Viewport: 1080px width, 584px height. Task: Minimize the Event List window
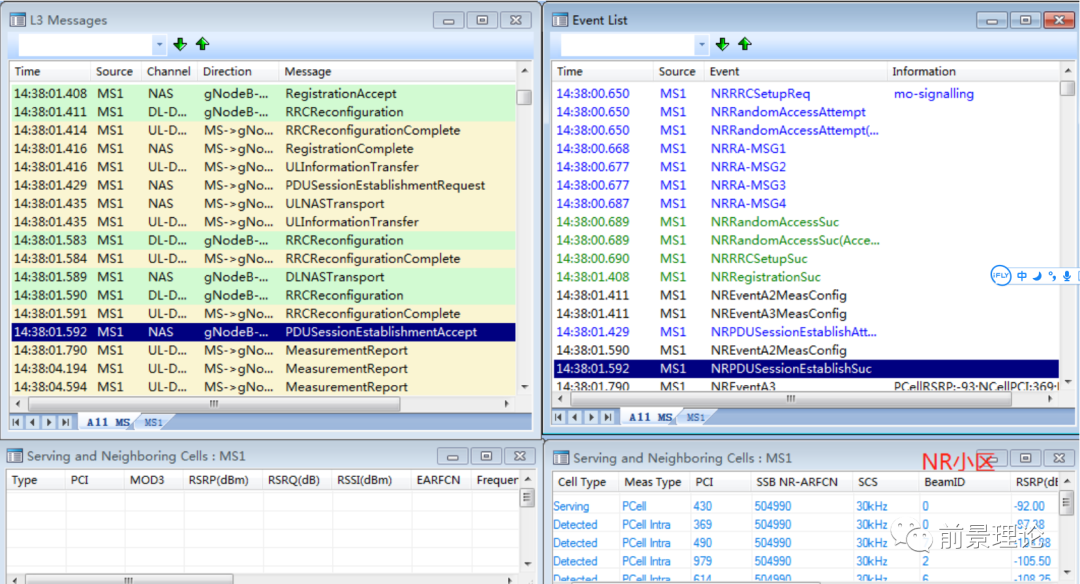click(992, 21)
